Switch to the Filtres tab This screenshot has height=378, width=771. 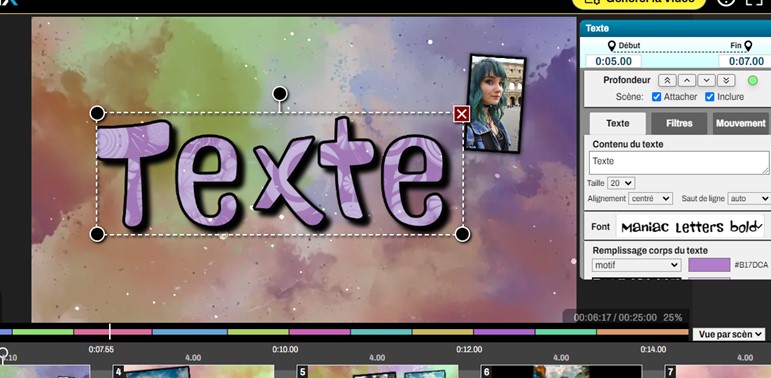point(679,123)
